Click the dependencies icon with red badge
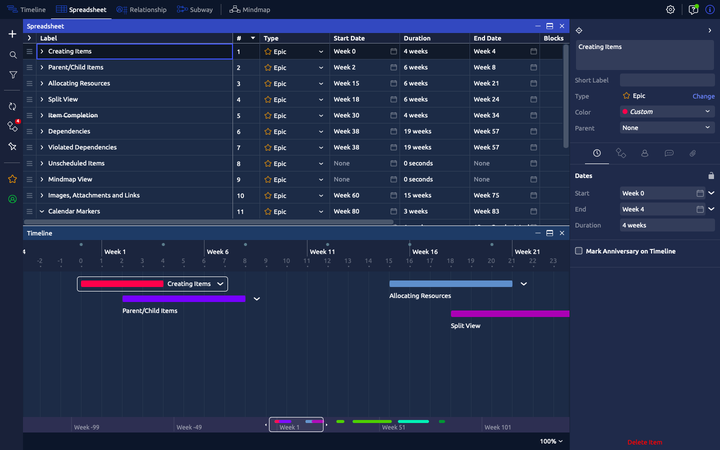This screenshot has width=720, height=450. tap(13, 126)
